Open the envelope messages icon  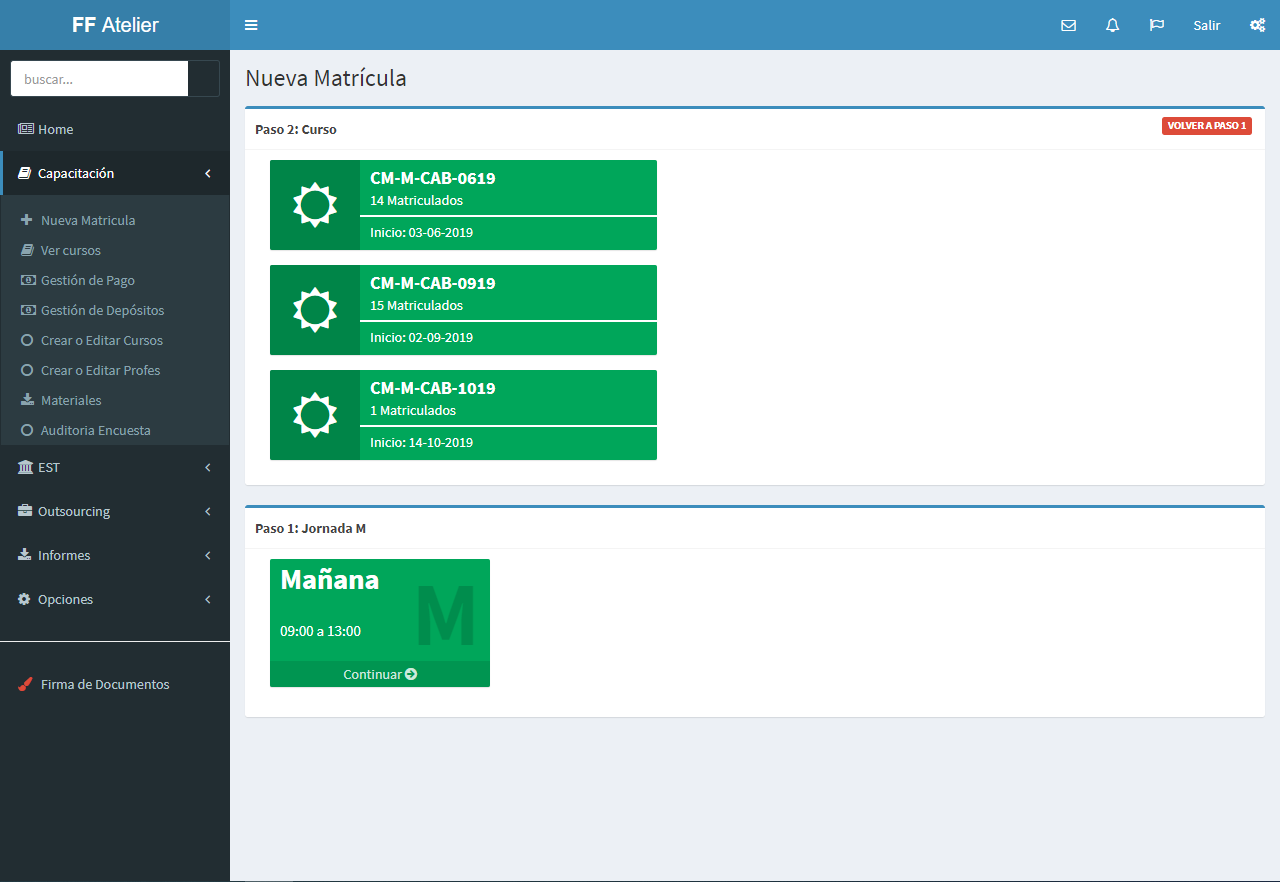pos(1068,25)
